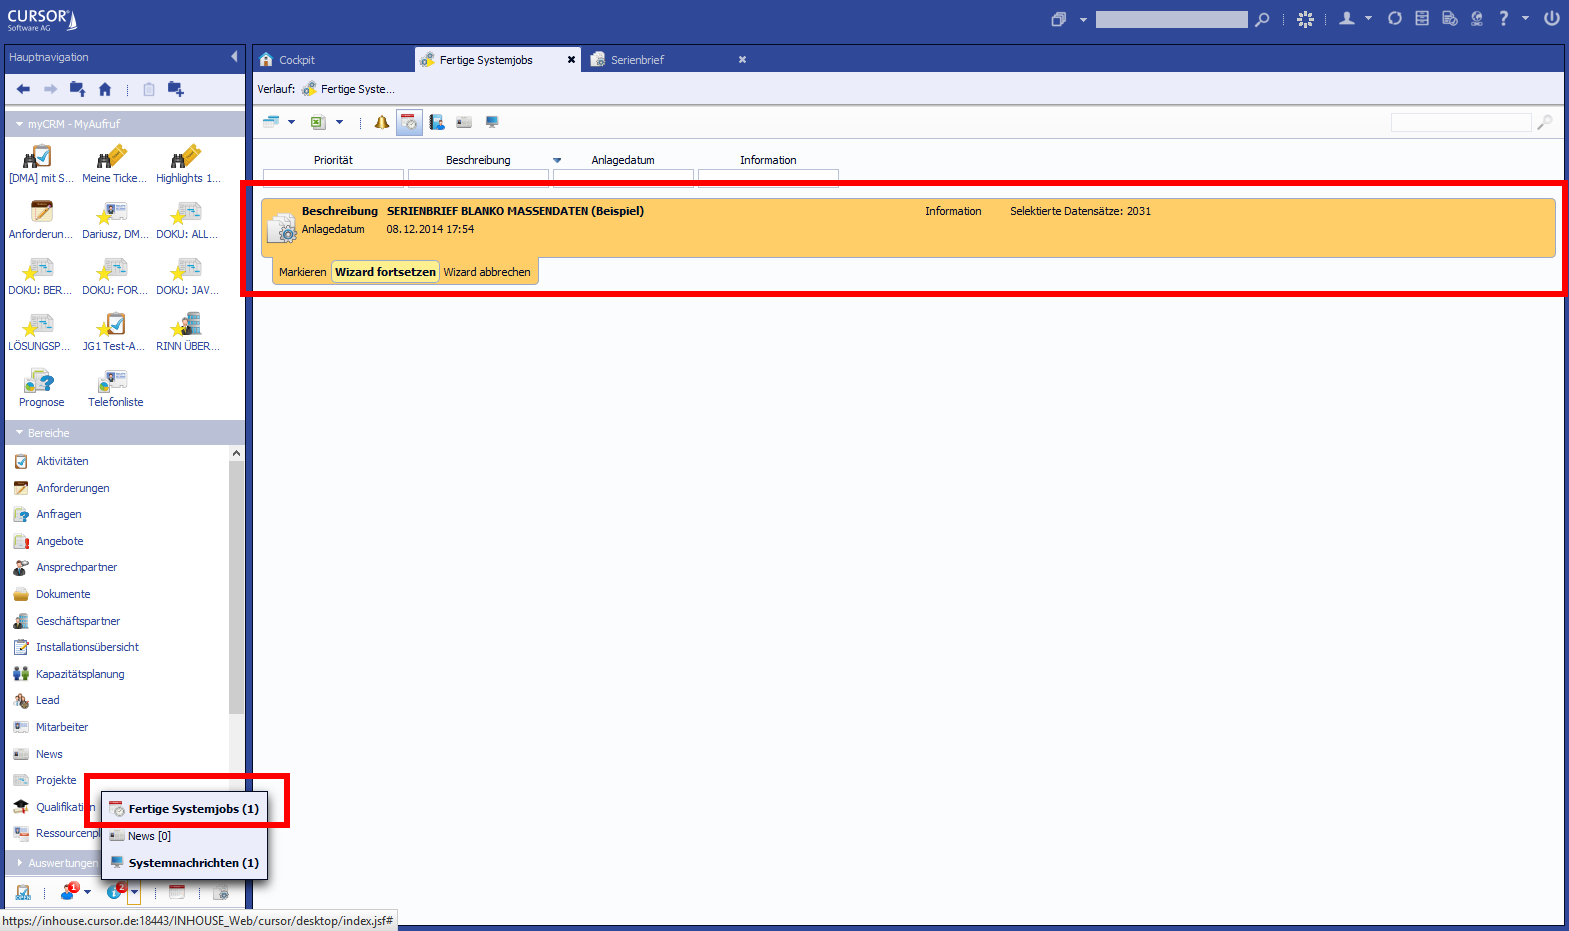1569x931 pixels.
Task: Collapse the myCRM - MyAufruf section
Action: (x=20, y=124)
